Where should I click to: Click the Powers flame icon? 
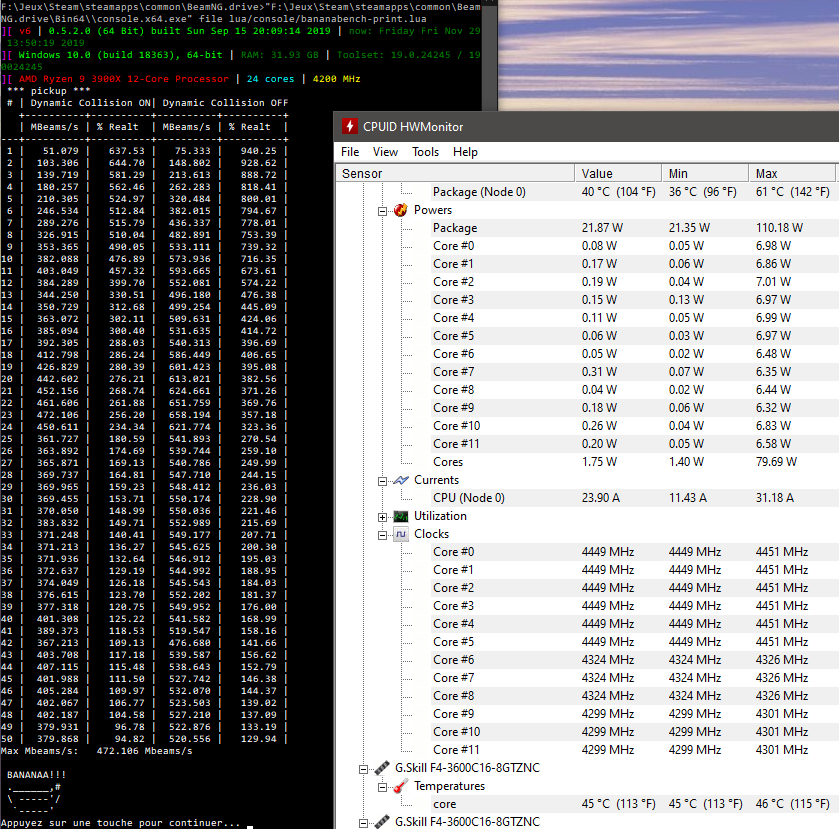point(400,210)
